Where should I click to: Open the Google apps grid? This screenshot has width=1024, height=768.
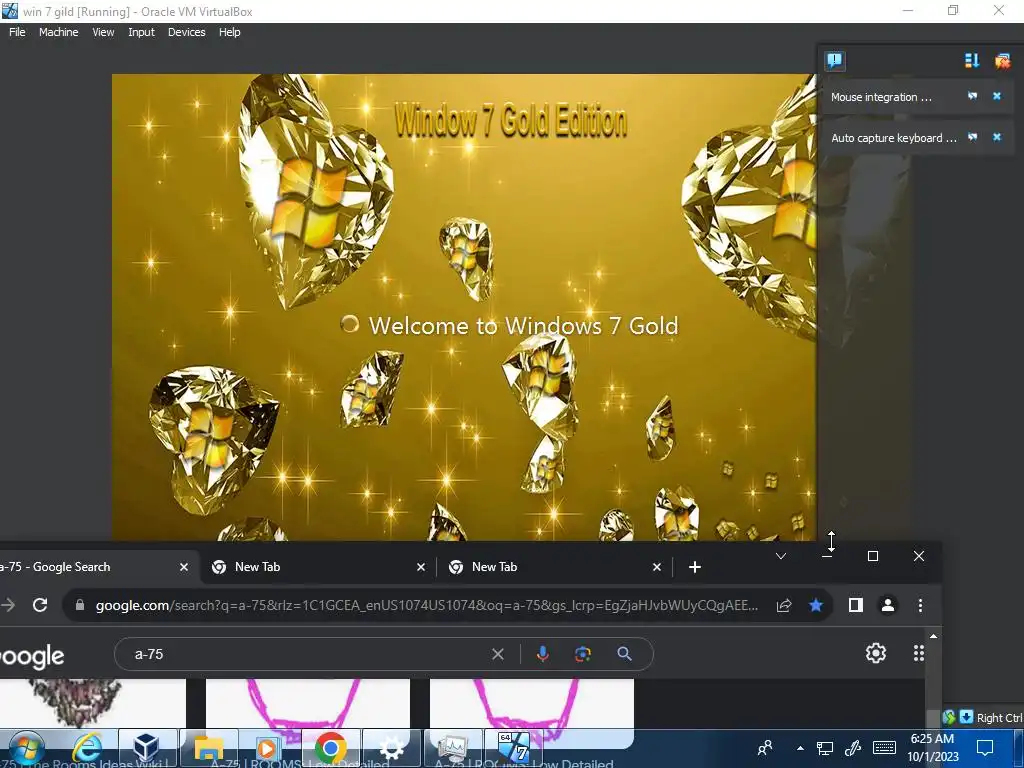[919, 653]
